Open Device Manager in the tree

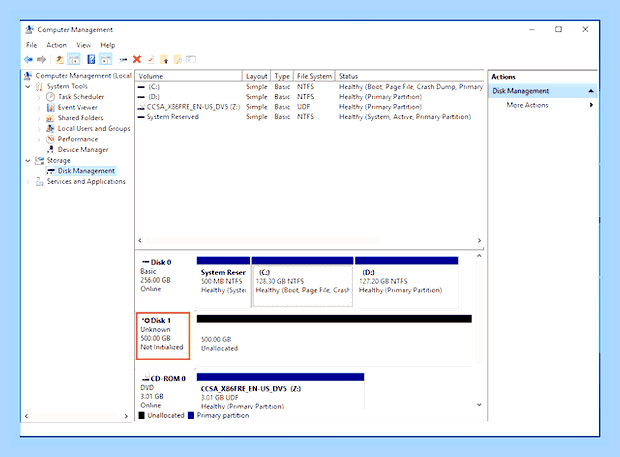[83, 149]
